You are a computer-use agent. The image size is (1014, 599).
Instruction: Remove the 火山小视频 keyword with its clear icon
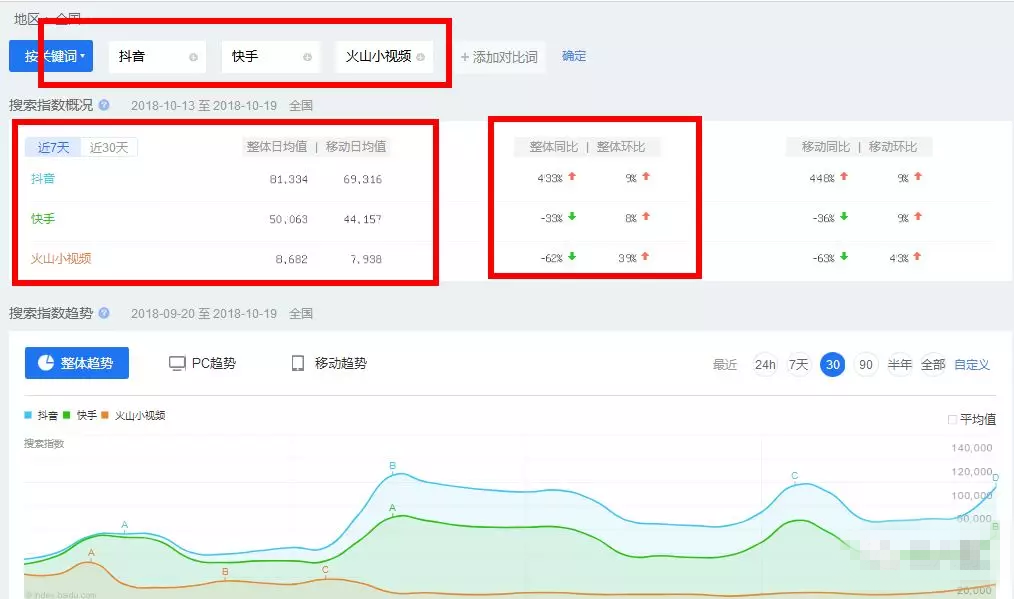[x=420, y=57]
